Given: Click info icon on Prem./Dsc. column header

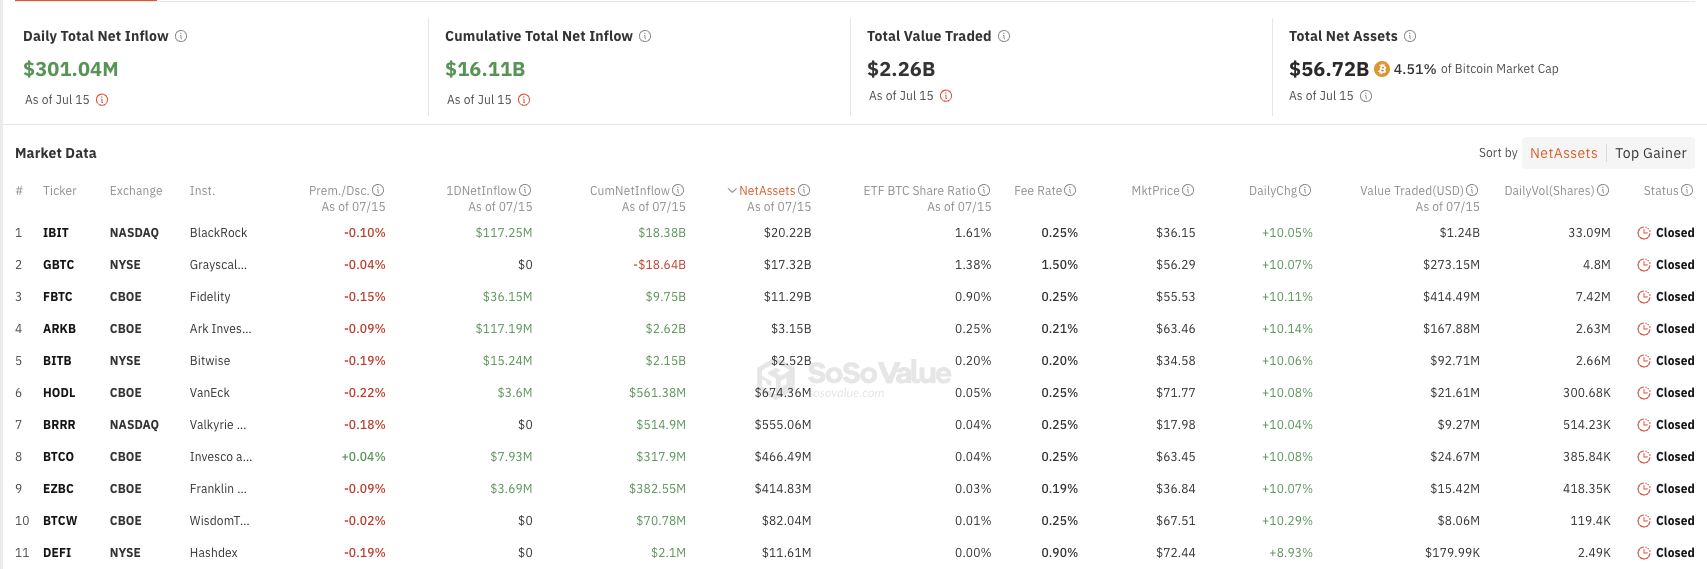Looking at the screenshot, I should [378, 190].
